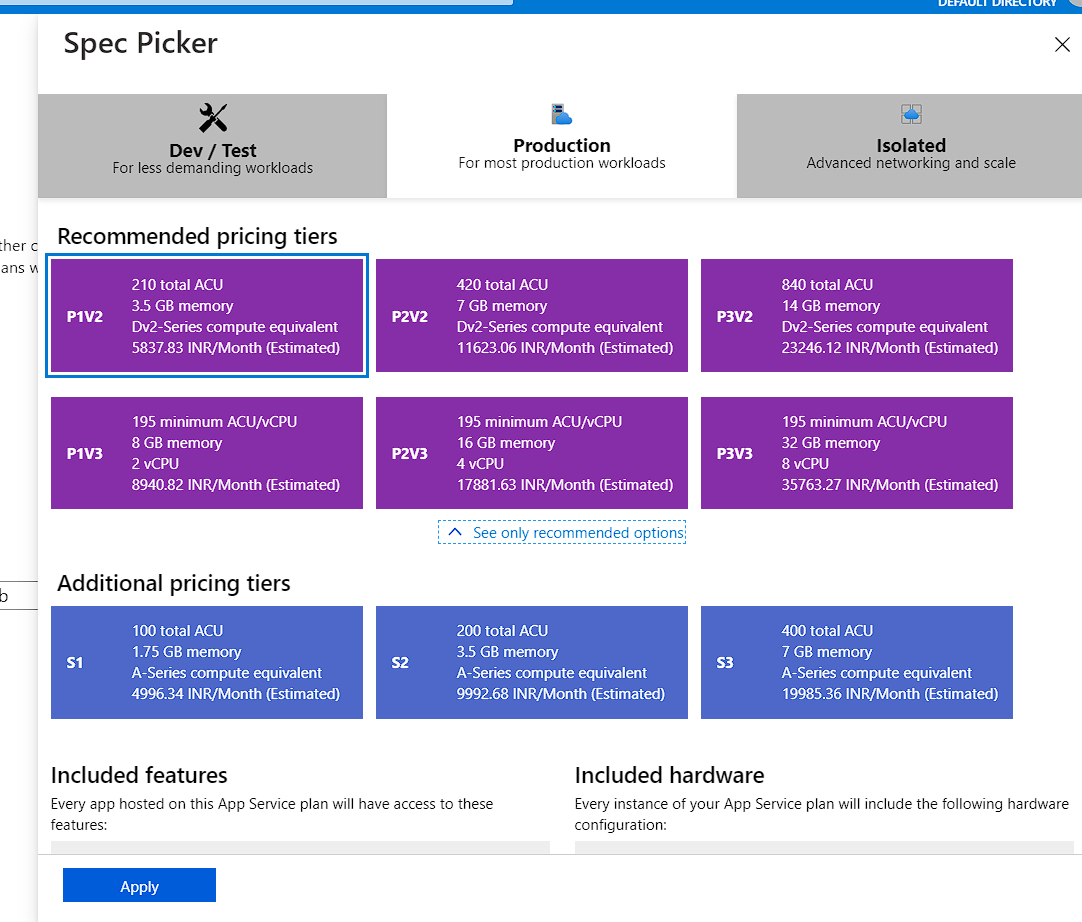Pick the P3V2 14 GB memory tier
Screen dimensions: 1082x922
point(857,315)
